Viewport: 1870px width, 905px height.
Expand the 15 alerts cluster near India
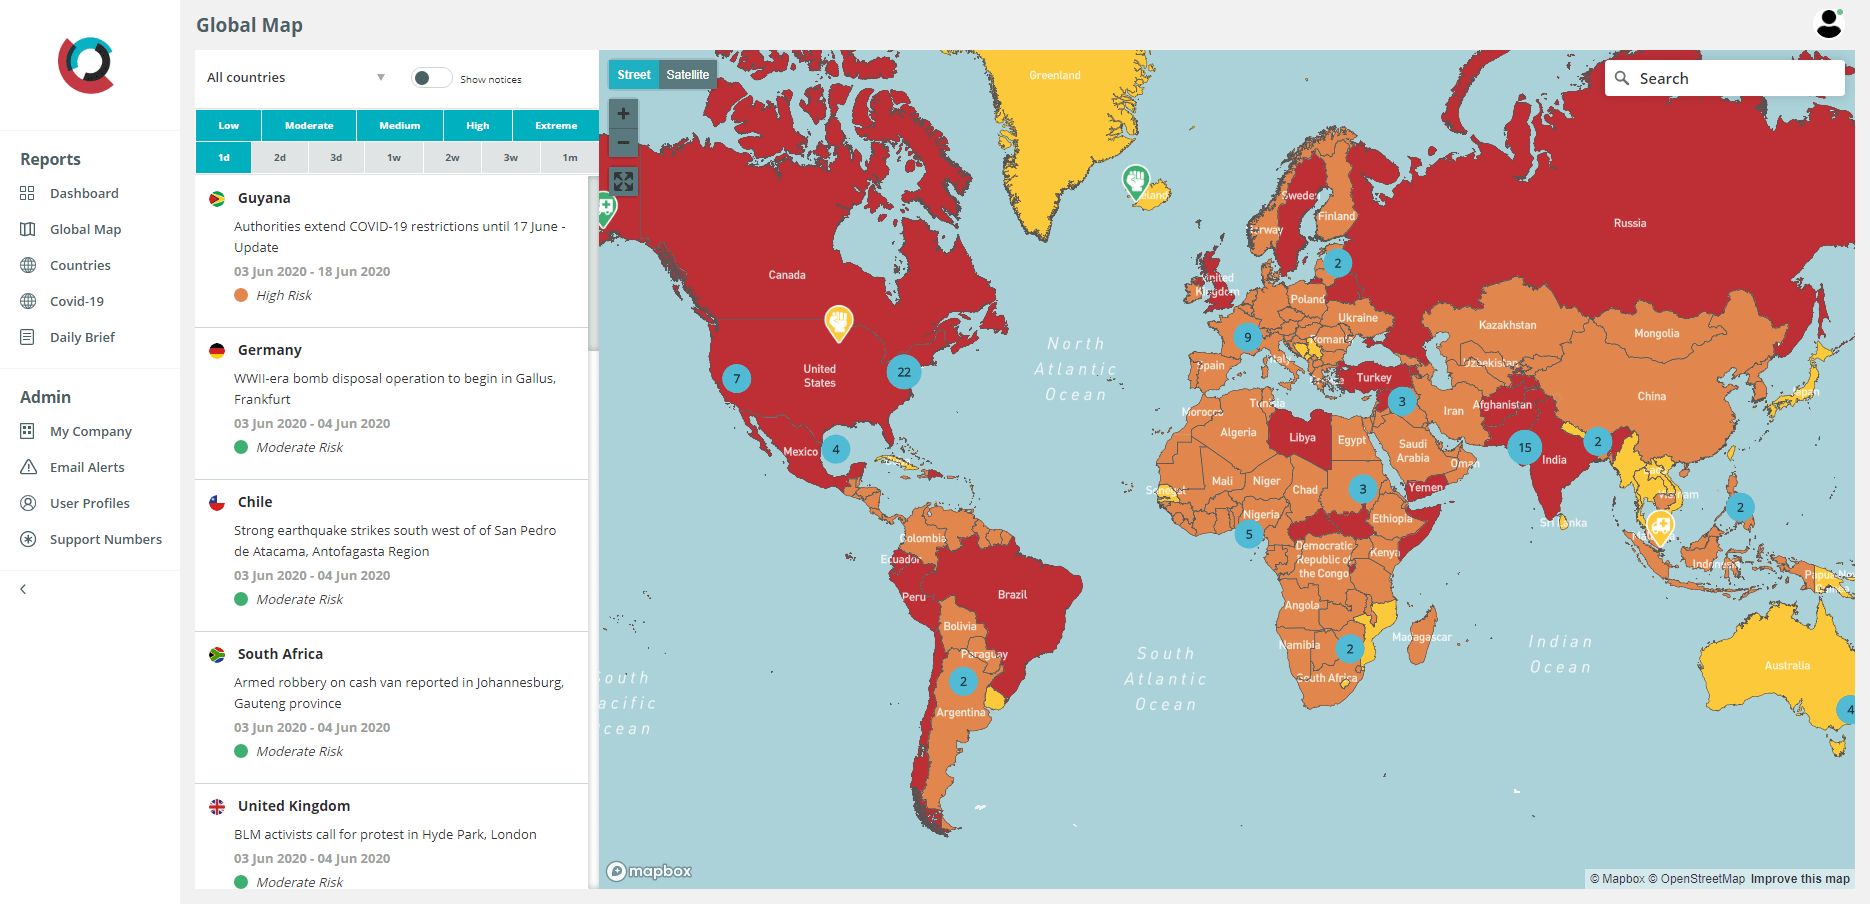1524,448
